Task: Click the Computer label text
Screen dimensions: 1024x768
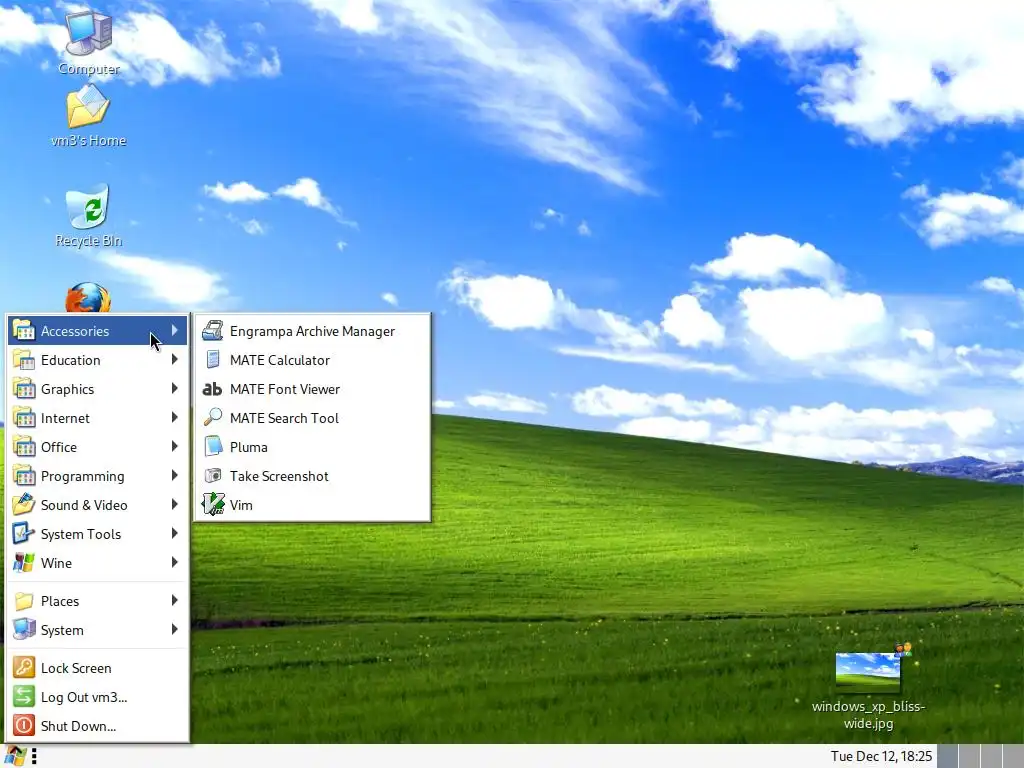Action: (x=89, y=69)
